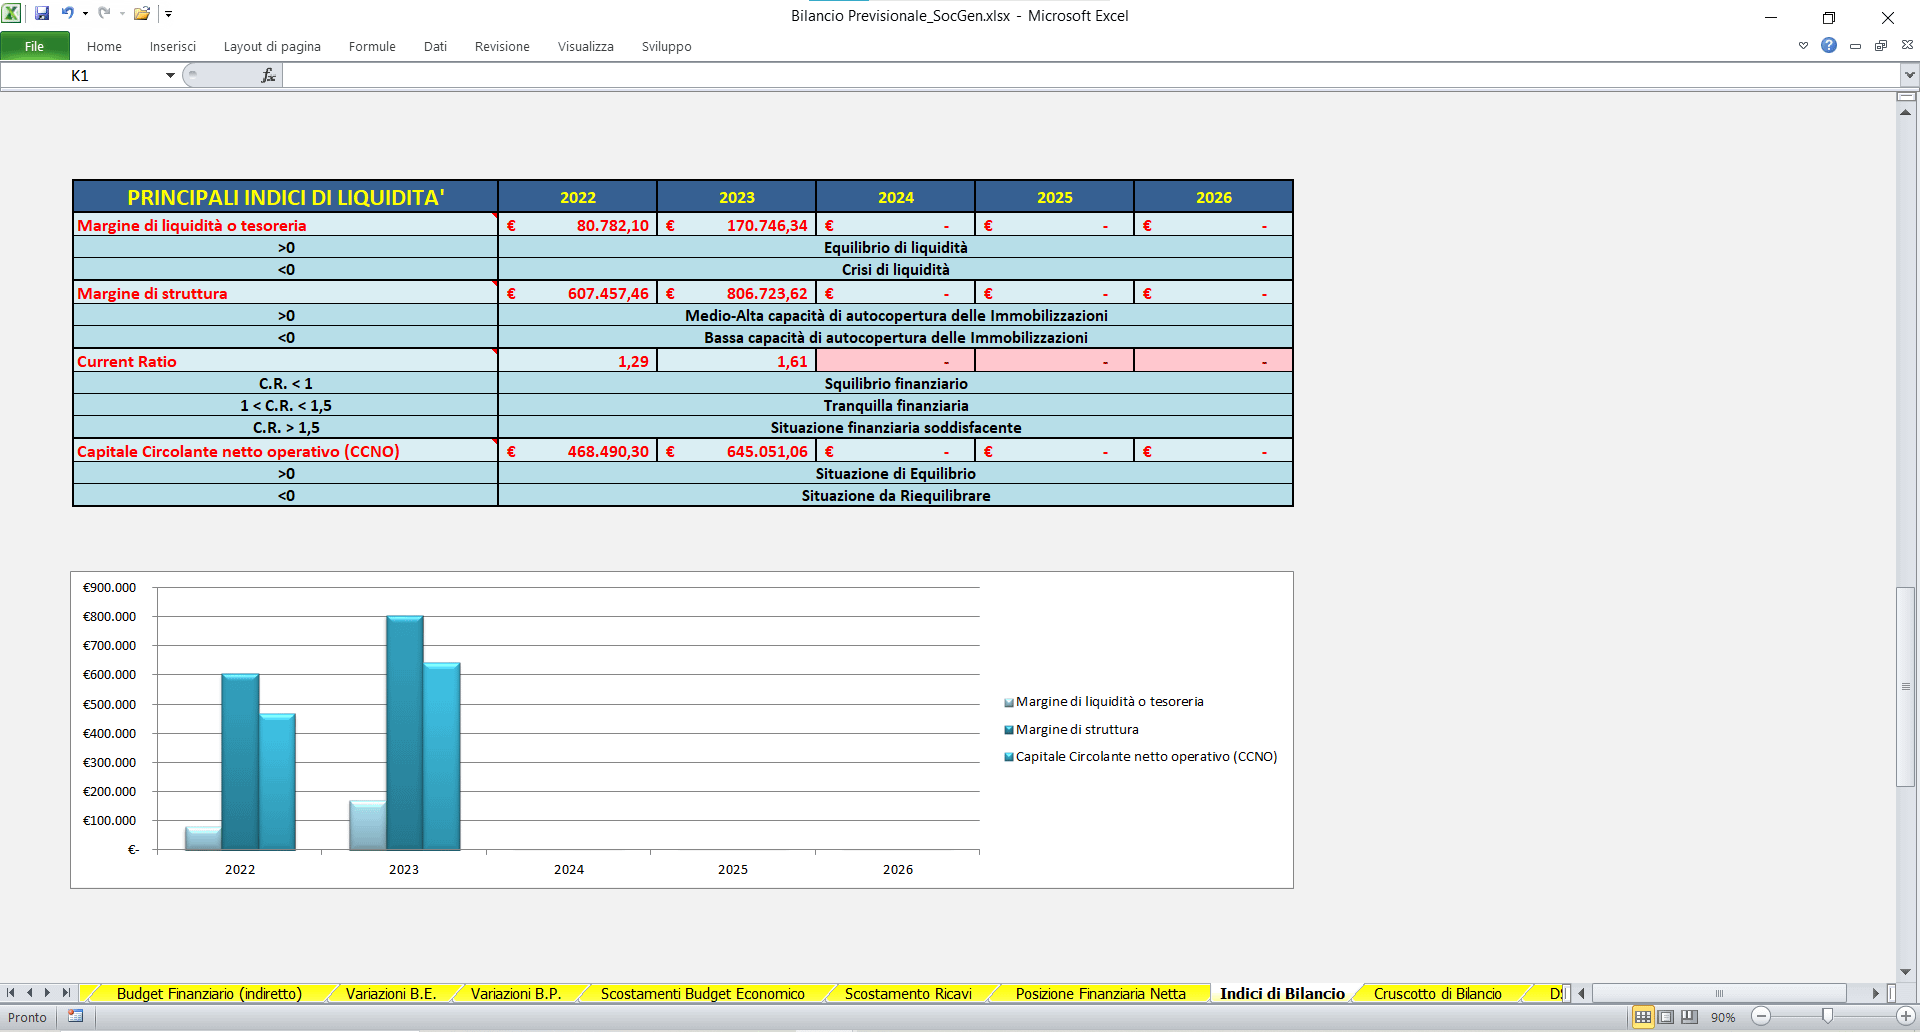Click the vertical split box above scrollbar
The width and height of the screenshot is (1920, 1032).
1906,97
